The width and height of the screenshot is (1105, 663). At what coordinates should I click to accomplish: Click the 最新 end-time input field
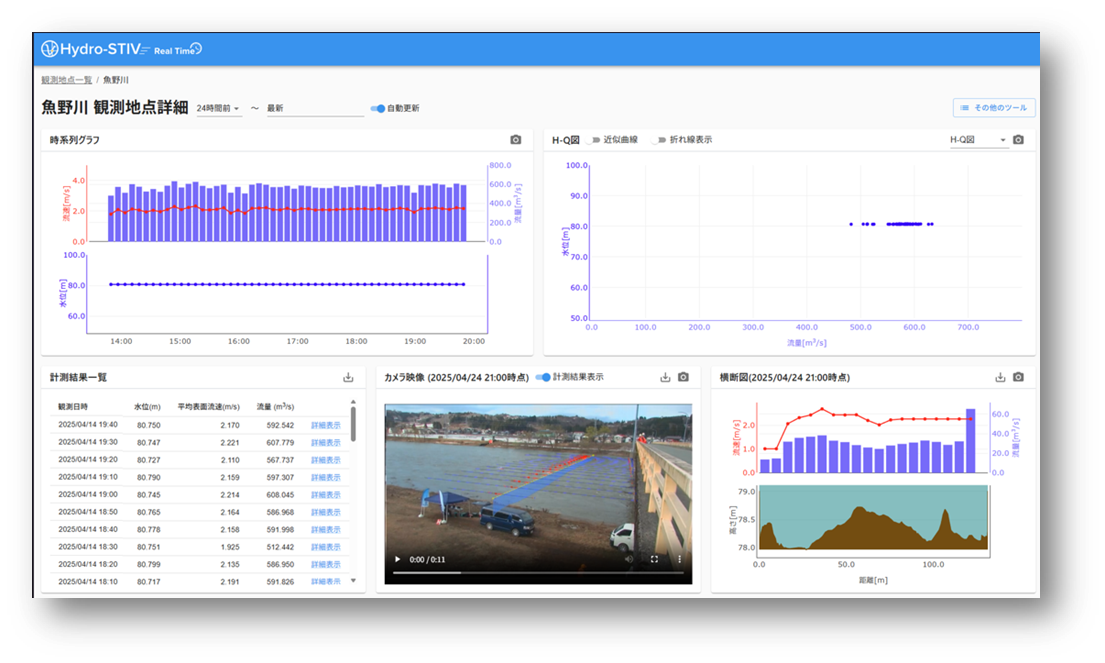(x=315, y=109)
